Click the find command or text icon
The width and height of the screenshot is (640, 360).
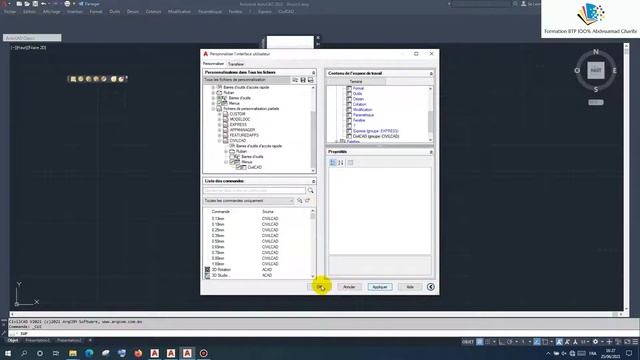click(300, 201)
